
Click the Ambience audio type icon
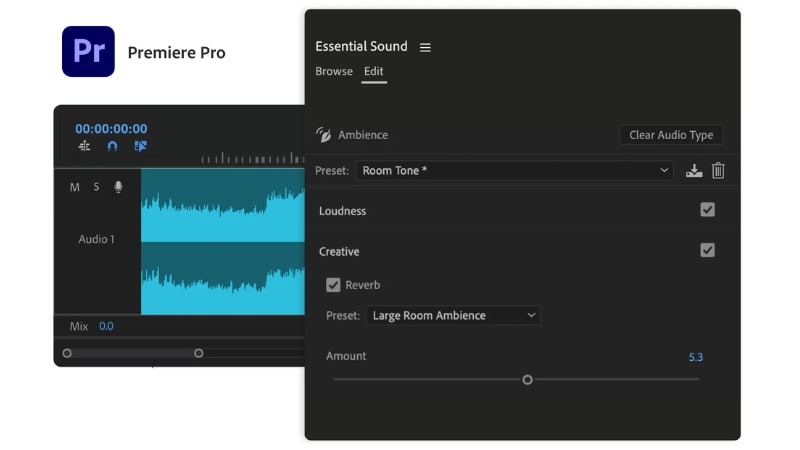pyautogui.click(x=323, y=135)
